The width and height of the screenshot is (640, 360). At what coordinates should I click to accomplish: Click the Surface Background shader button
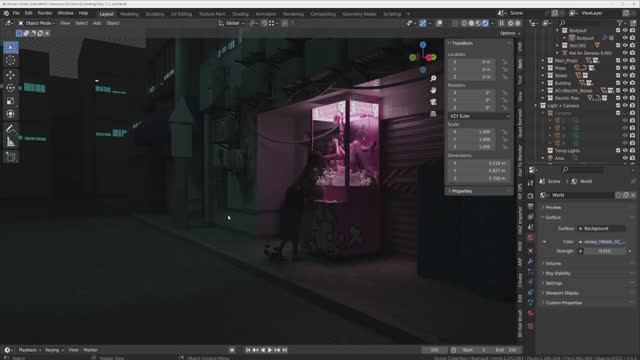pyautogui.click(x=601, y=229)
